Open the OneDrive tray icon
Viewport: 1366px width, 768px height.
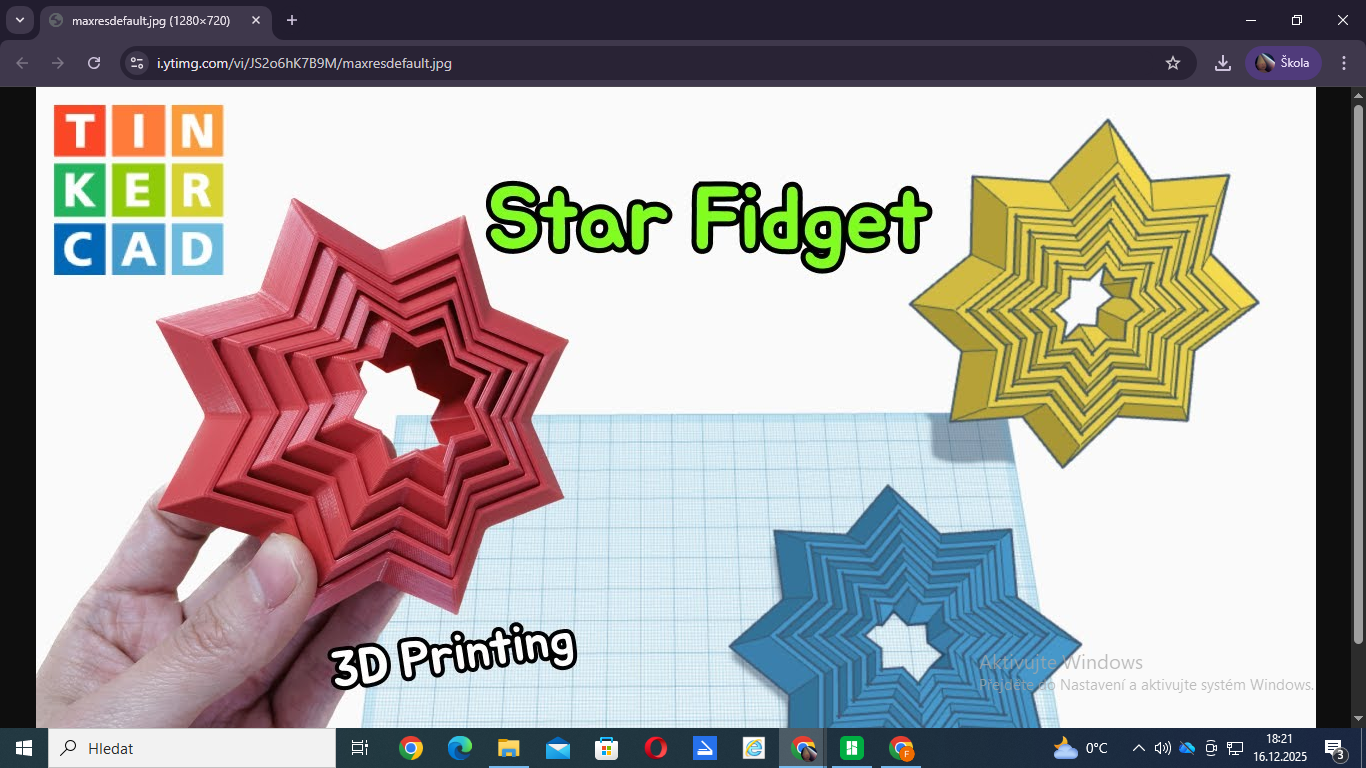coord(1187,748)
